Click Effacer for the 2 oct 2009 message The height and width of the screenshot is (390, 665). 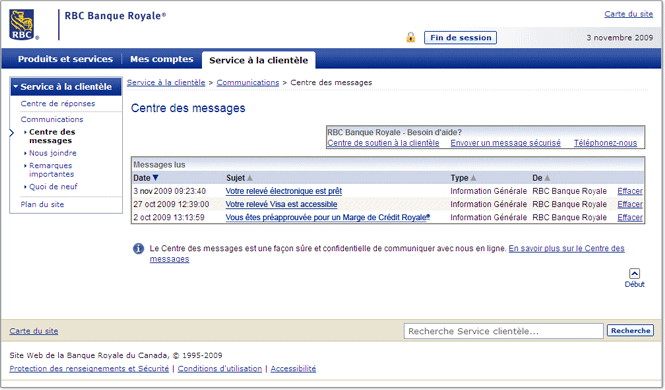pos(630,217)
